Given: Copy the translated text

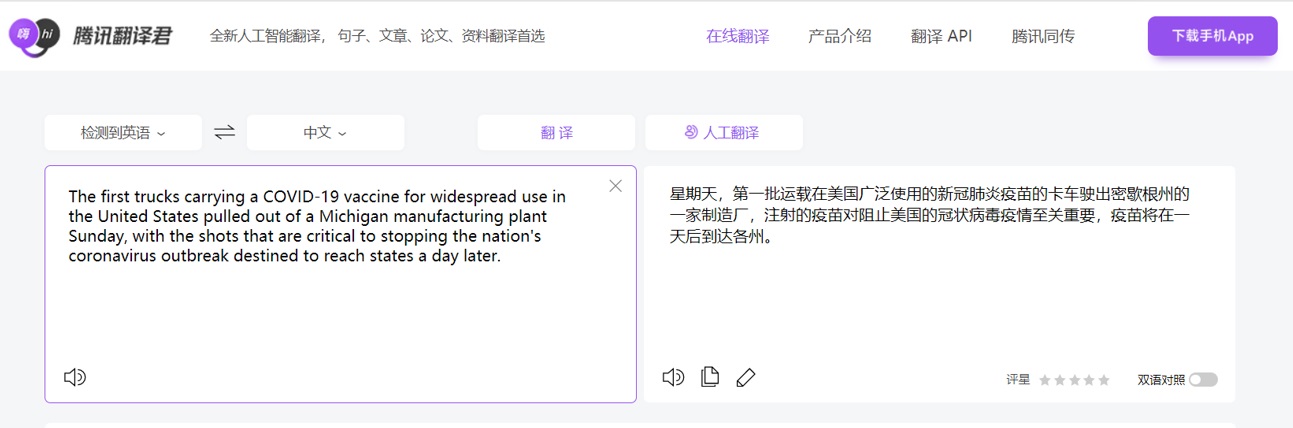Looking at the screenshot, I should [710, 377].
